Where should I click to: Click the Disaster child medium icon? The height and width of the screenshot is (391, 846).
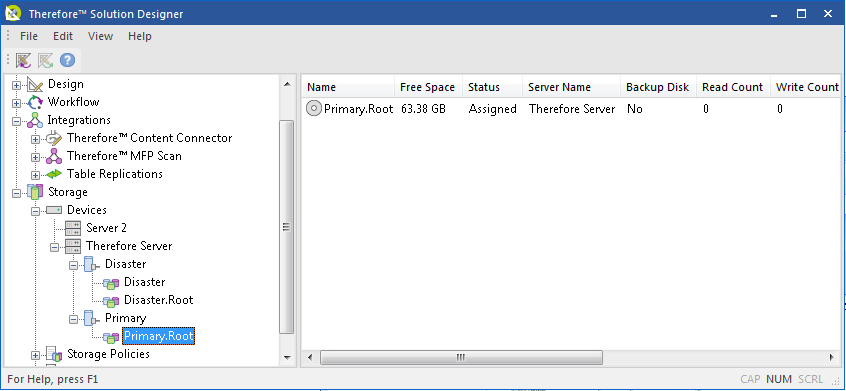[x=111, y=283]
